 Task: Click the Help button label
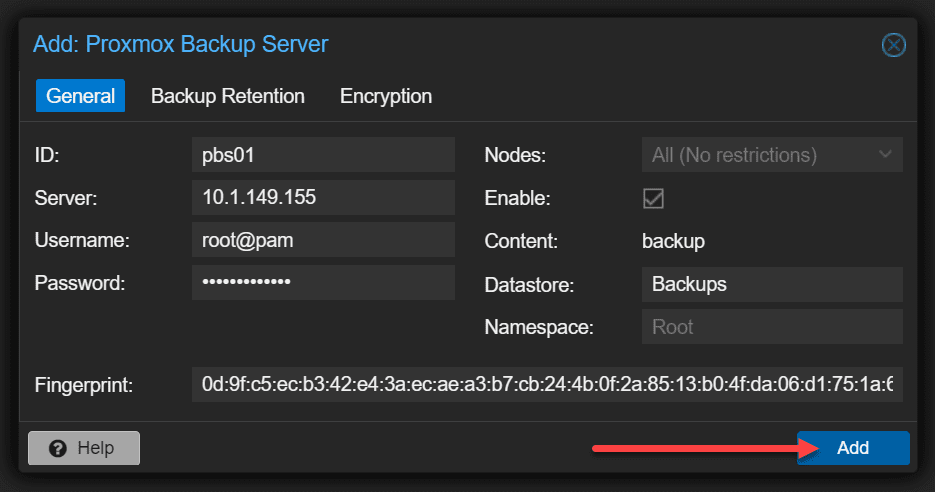[x=95, y=448]
